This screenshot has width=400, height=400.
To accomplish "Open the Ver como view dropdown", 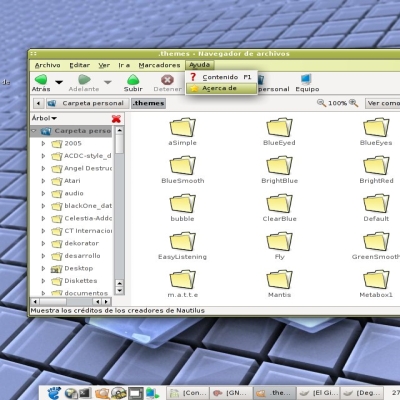I will (383, 103).
